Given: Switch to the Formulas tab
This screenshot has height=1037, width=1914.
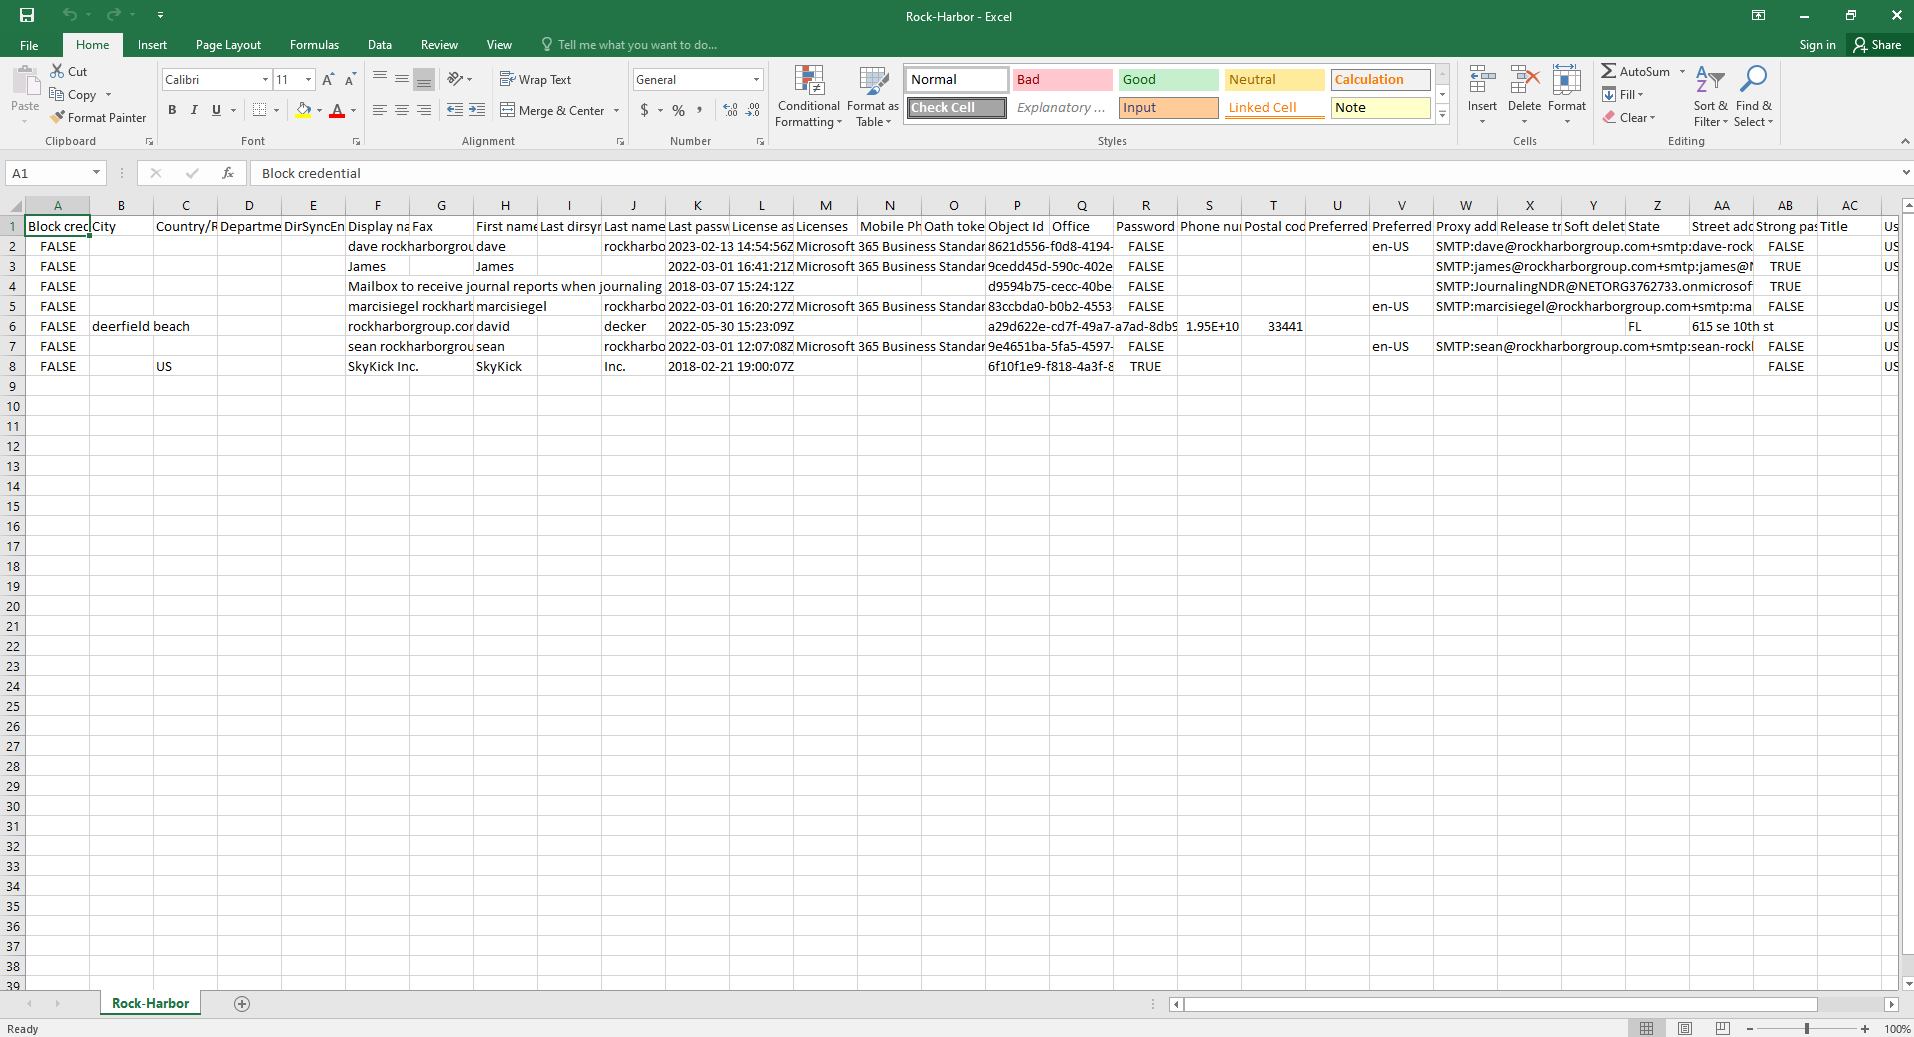Looking at the screenshot, I should (314, 45).
